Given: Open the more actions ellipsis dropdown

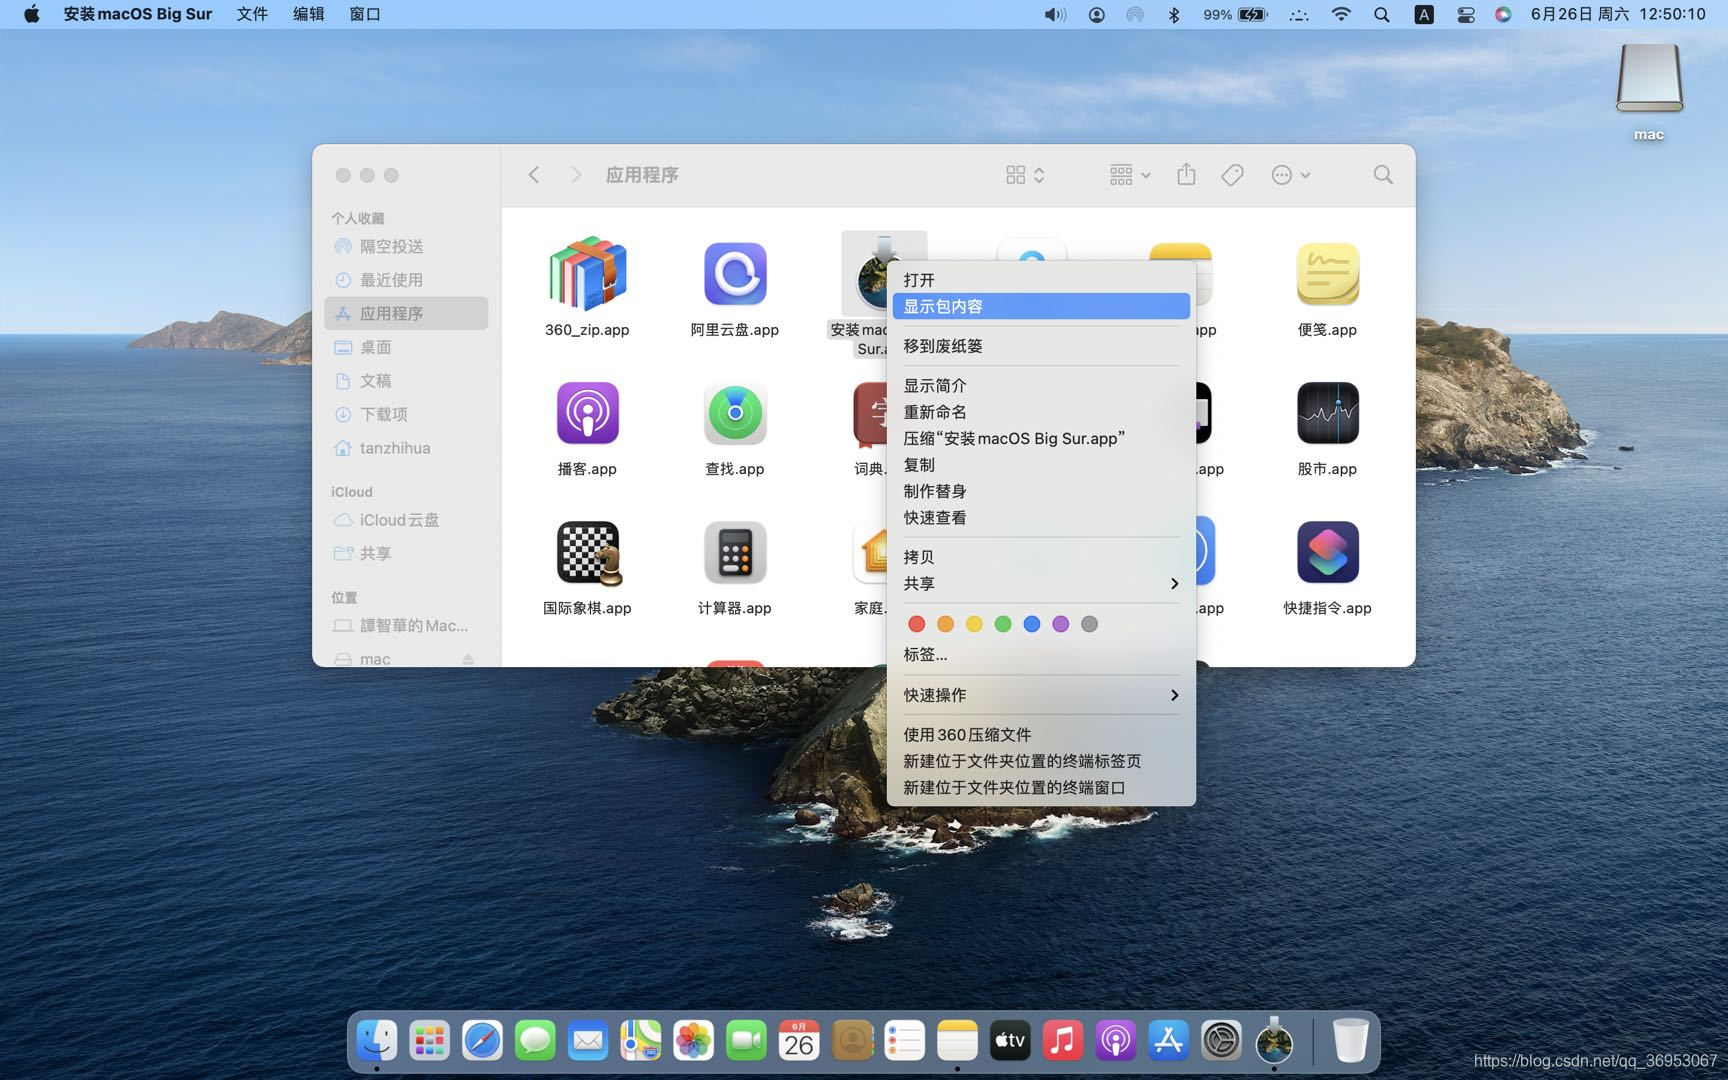Looking at the screenshot, I should pos(1291,175).
